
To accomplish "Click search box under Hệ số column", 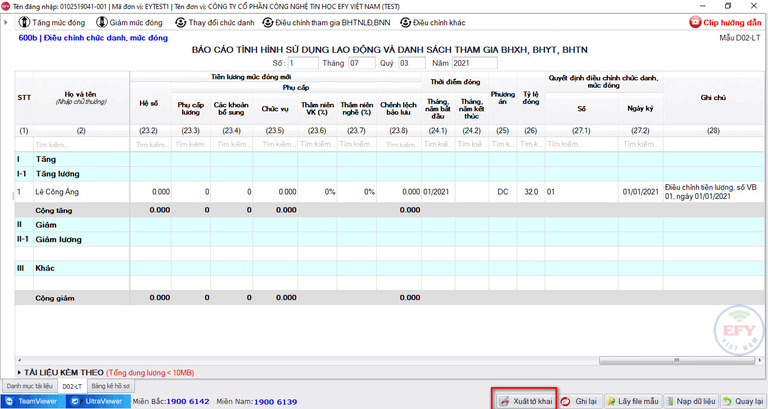I will (x=150, y=144).
